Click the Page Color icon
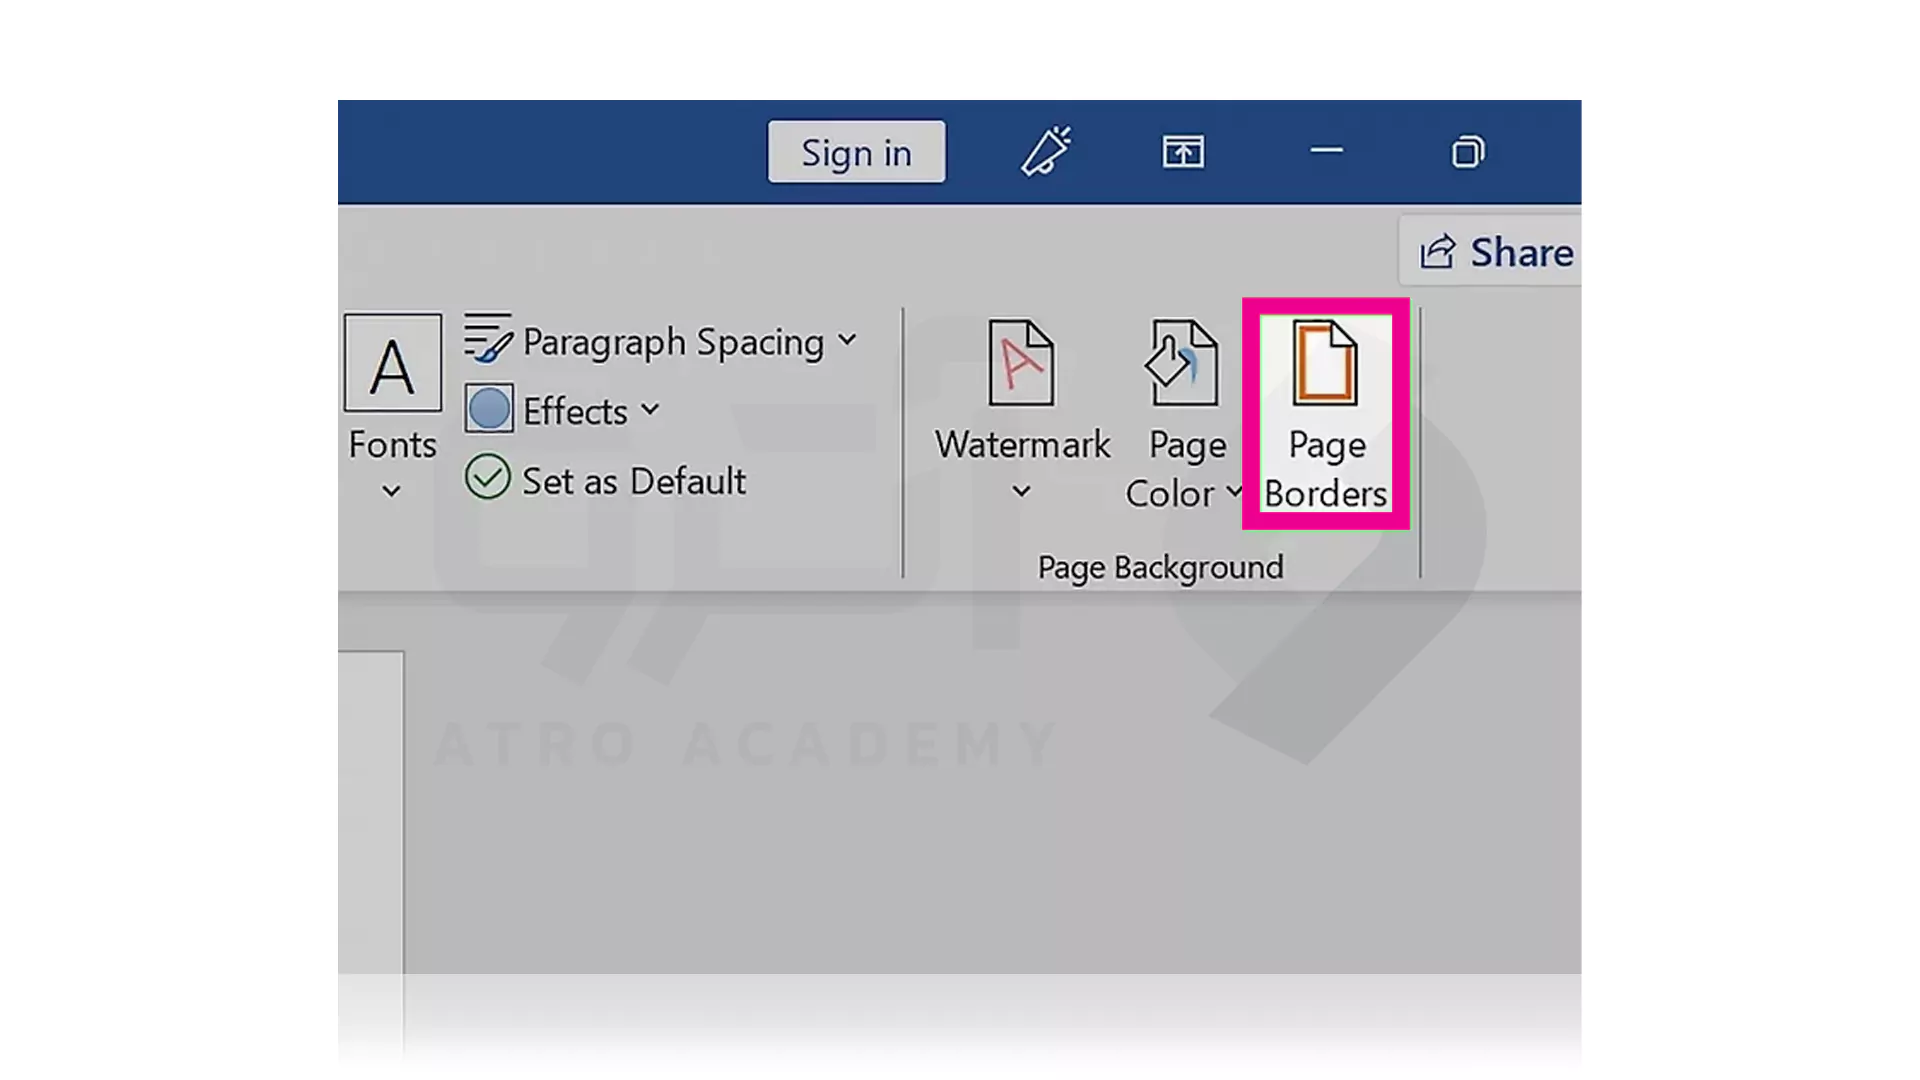 click(x=1178, y=409)
